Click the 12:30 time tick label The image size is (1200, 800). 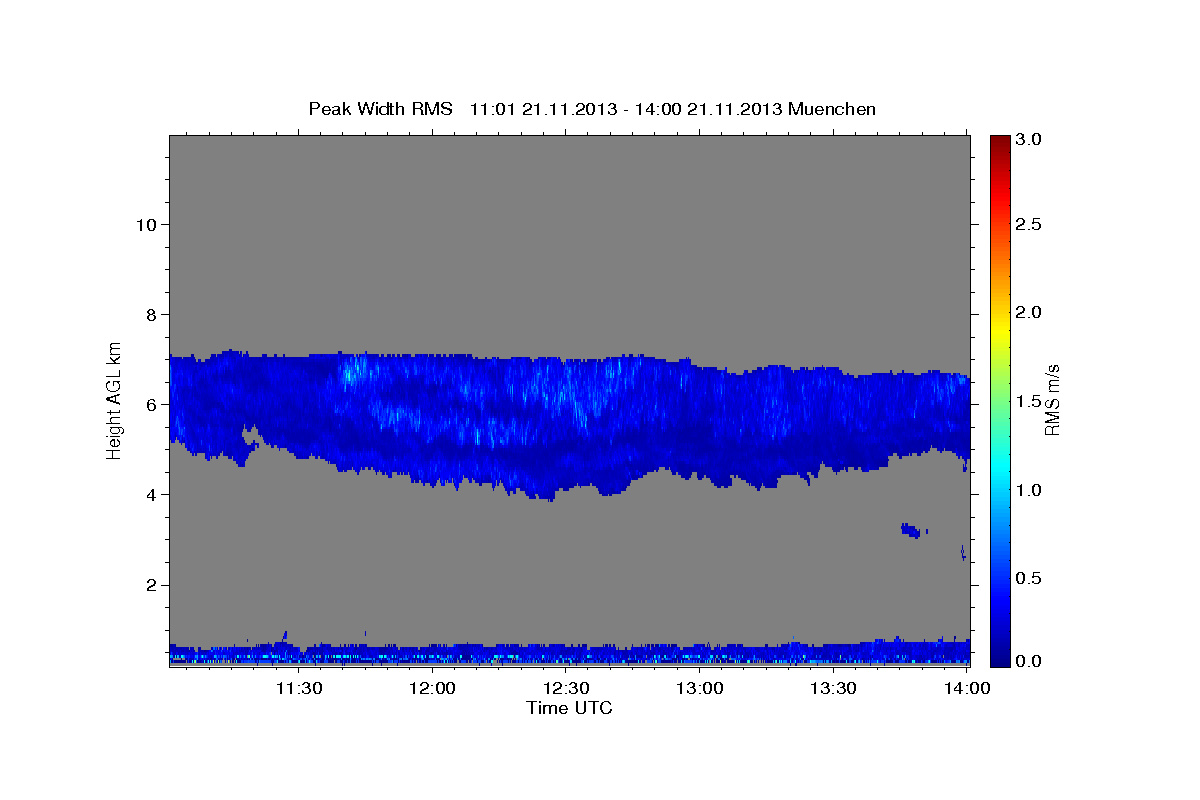565,688
